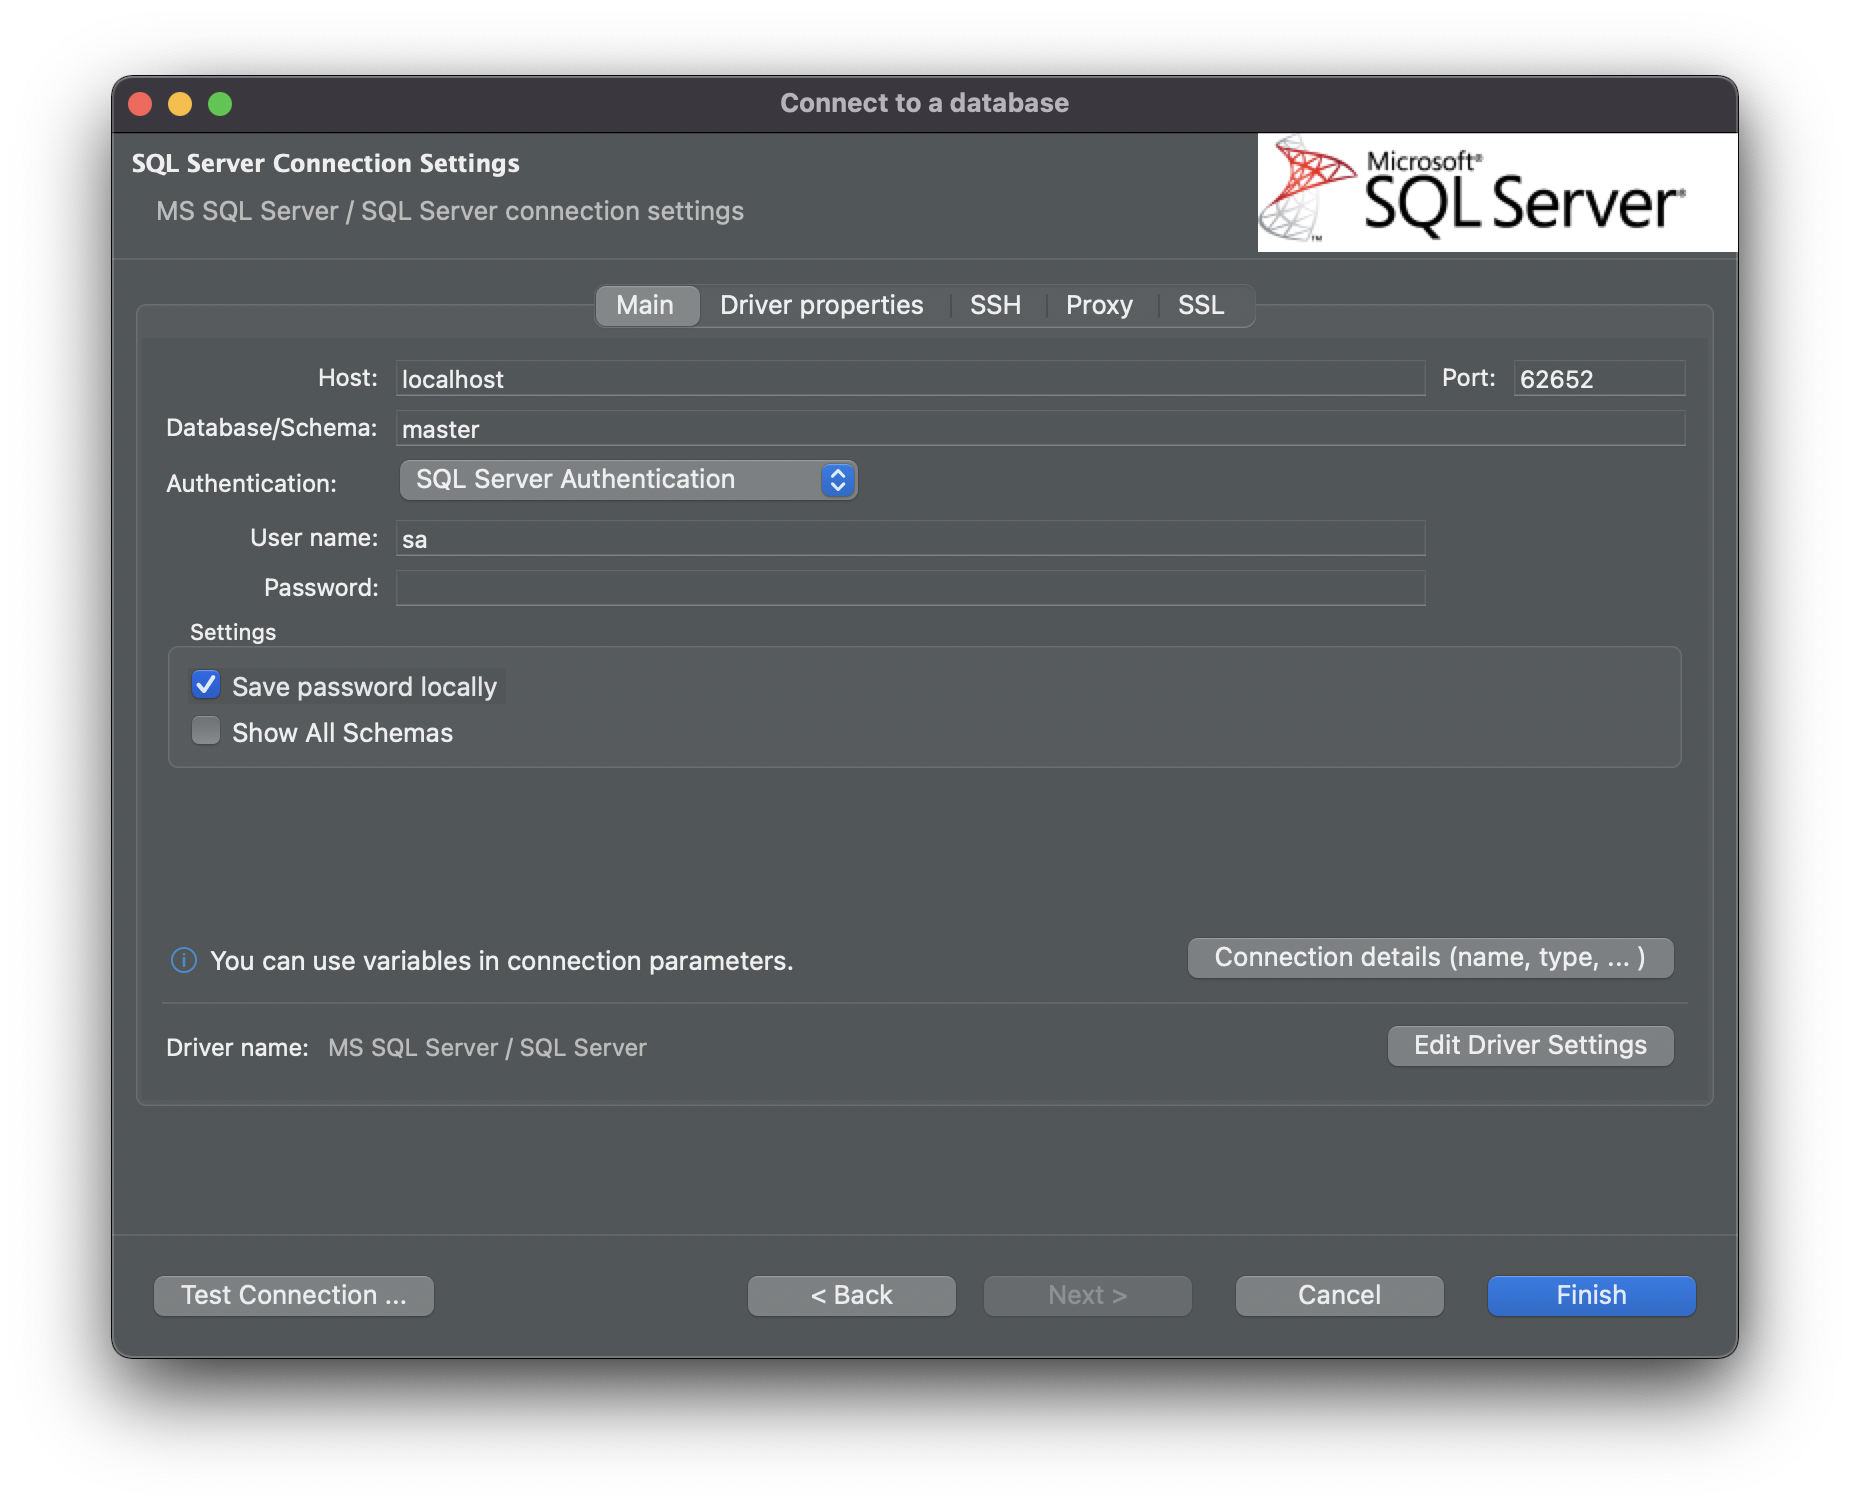Go back using the Back button
Screen dimensions: 1850x1506
[x=850, y=1295]
